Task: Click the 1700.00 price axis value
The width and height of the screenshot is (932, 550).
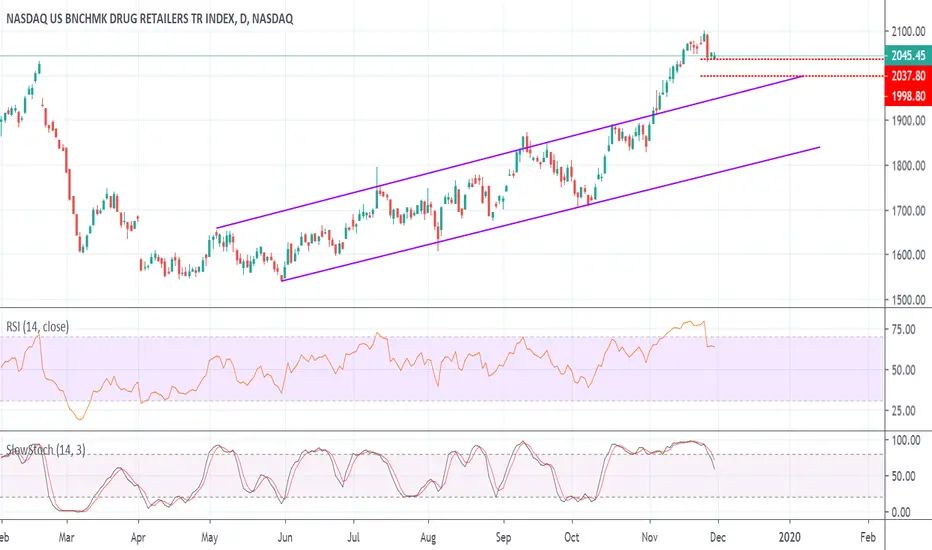Action: point(908,210)
